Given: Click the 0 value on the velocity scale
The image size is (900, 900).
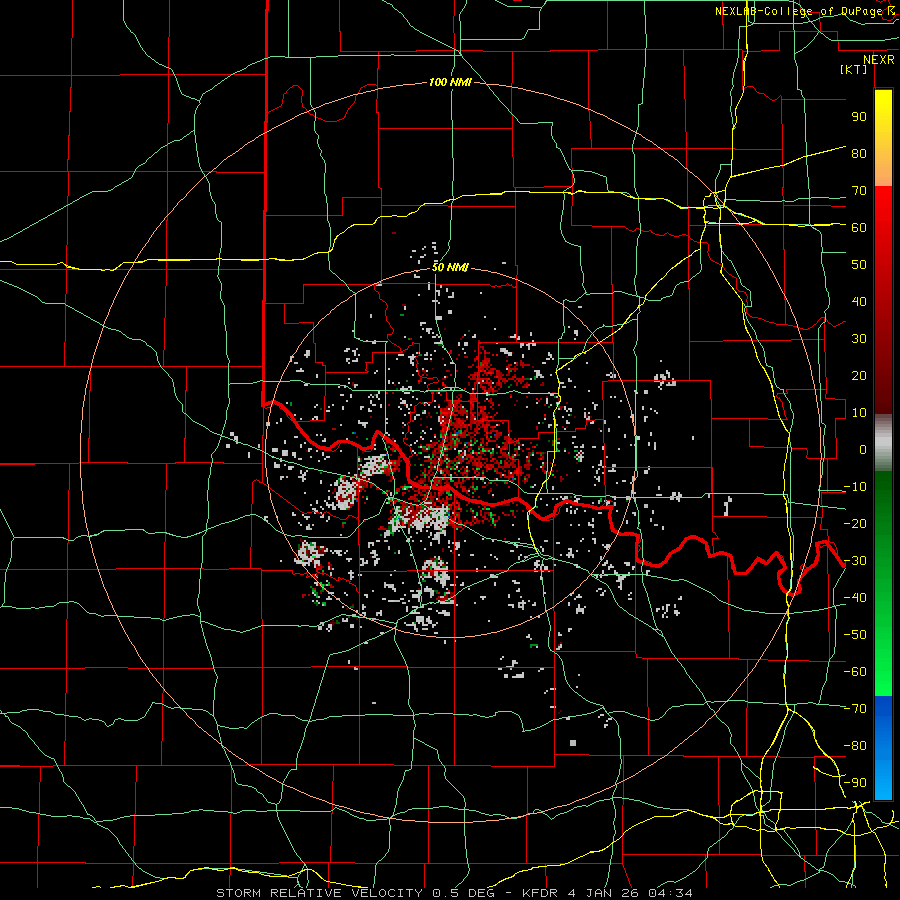Looking at the screenshot, I should pyautogui.click(x=863, y=450).
